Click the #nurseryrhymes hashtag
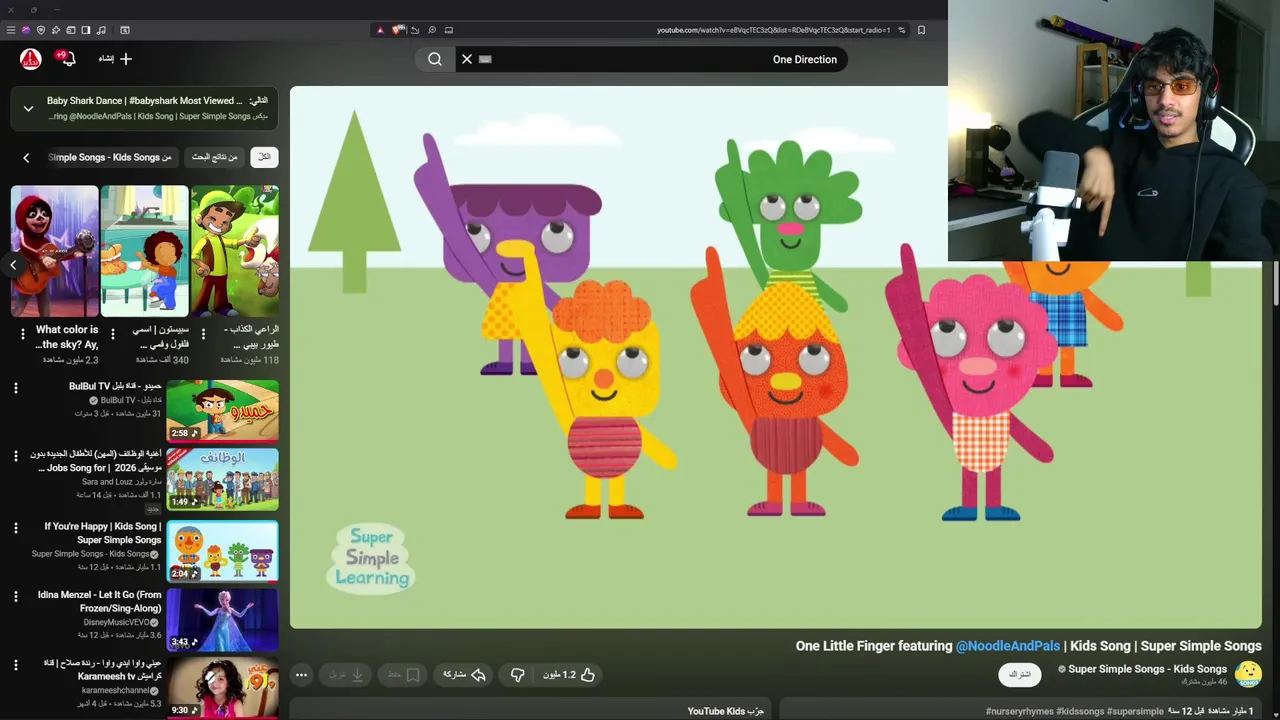The width and height of the screenshot is (1280, 720). coord(1019,711)
